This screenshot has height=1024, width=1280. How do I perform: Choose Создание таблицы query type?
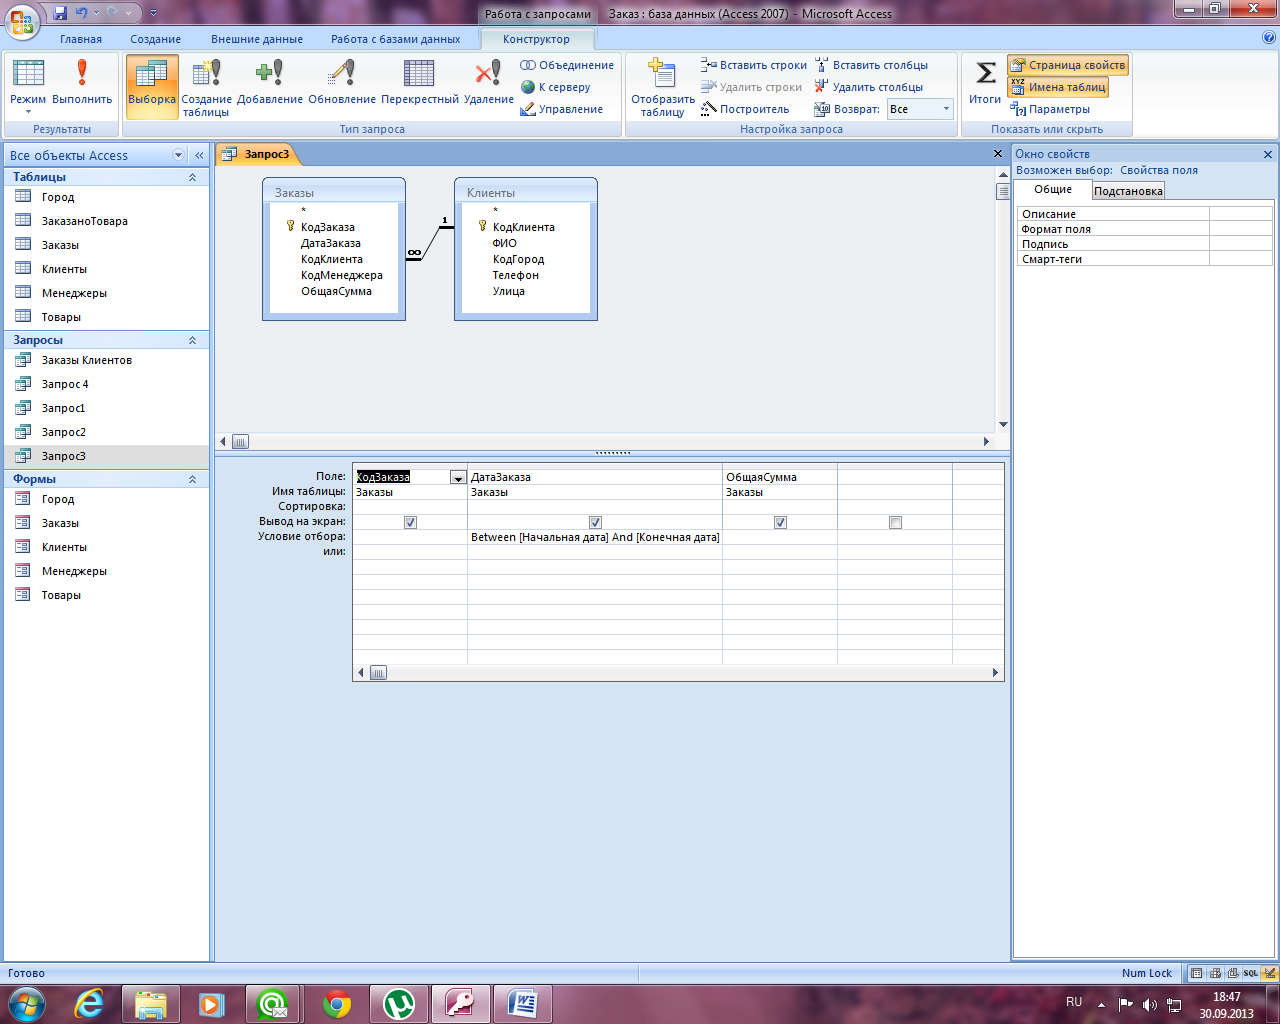point(207,87)
